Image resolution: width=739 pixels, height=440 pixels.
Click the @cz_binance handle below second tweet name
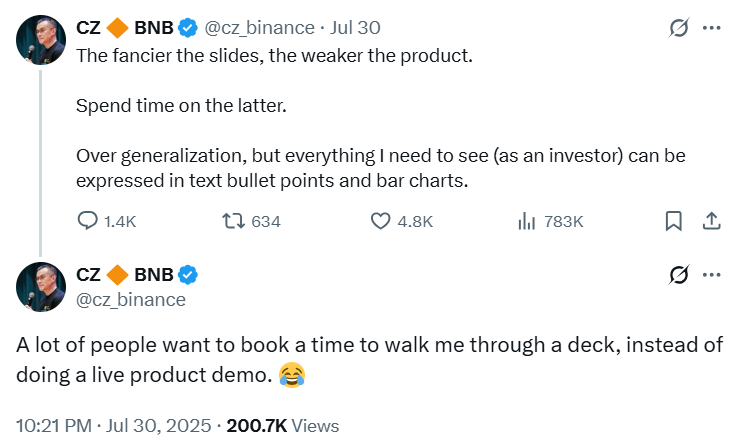(x=131, y=299)
